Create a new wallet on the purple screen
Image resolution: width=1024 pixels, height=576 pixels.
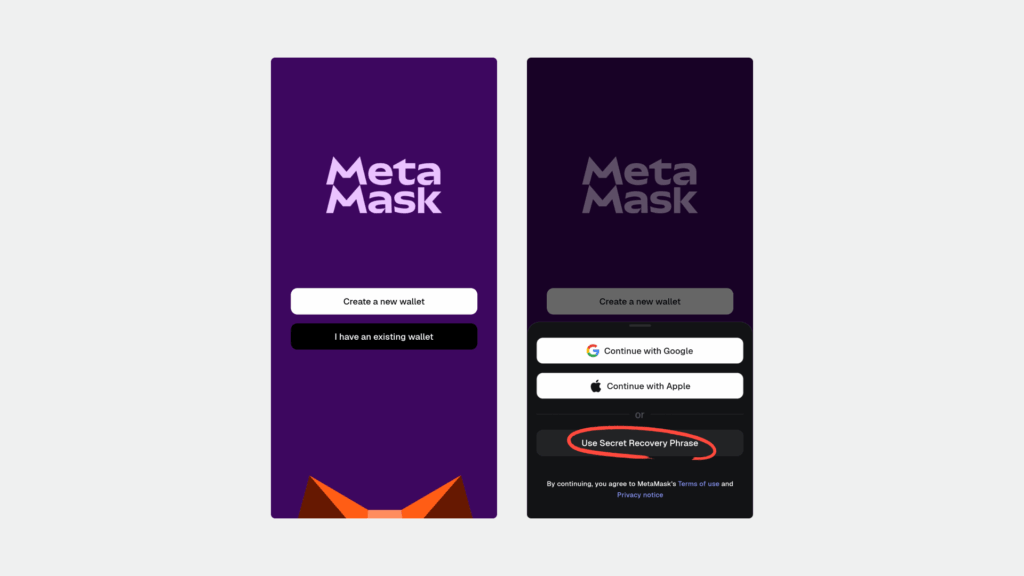[x=384, y=301]
